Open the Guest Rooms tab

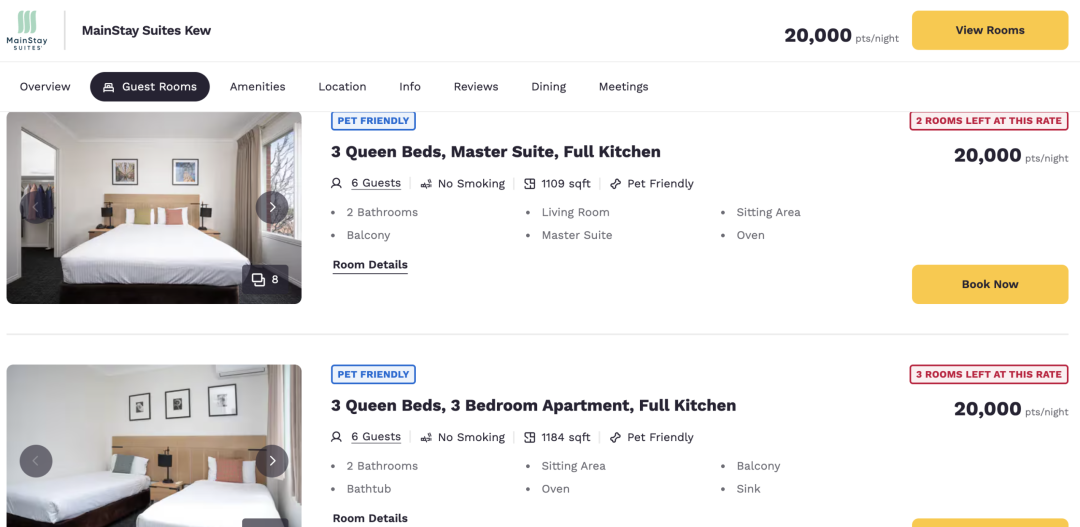[149, 87]
